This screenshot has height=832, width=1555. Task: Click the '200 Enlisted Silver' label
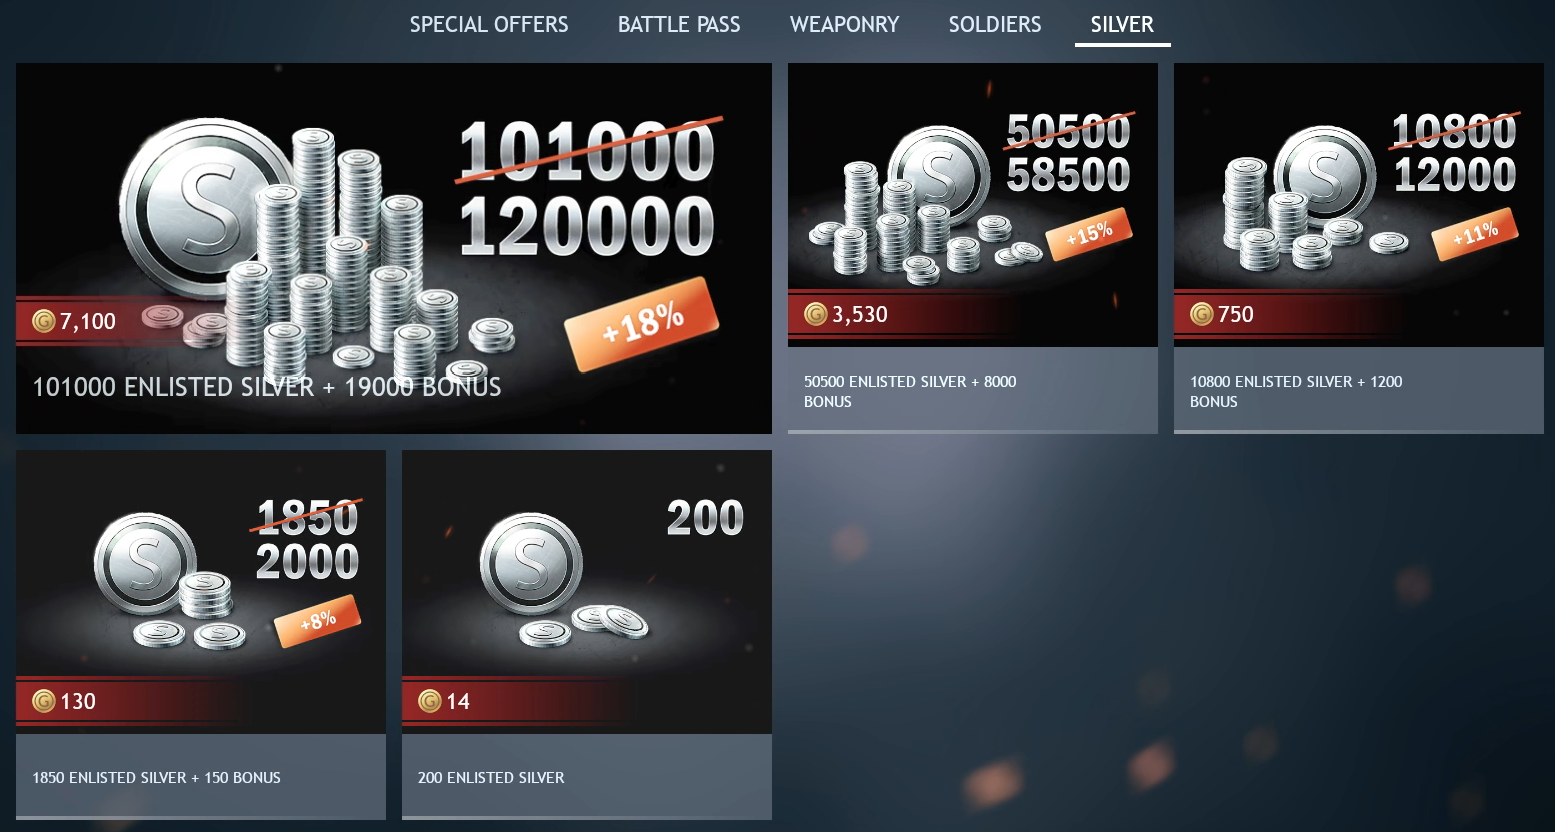tap(491, 777)
